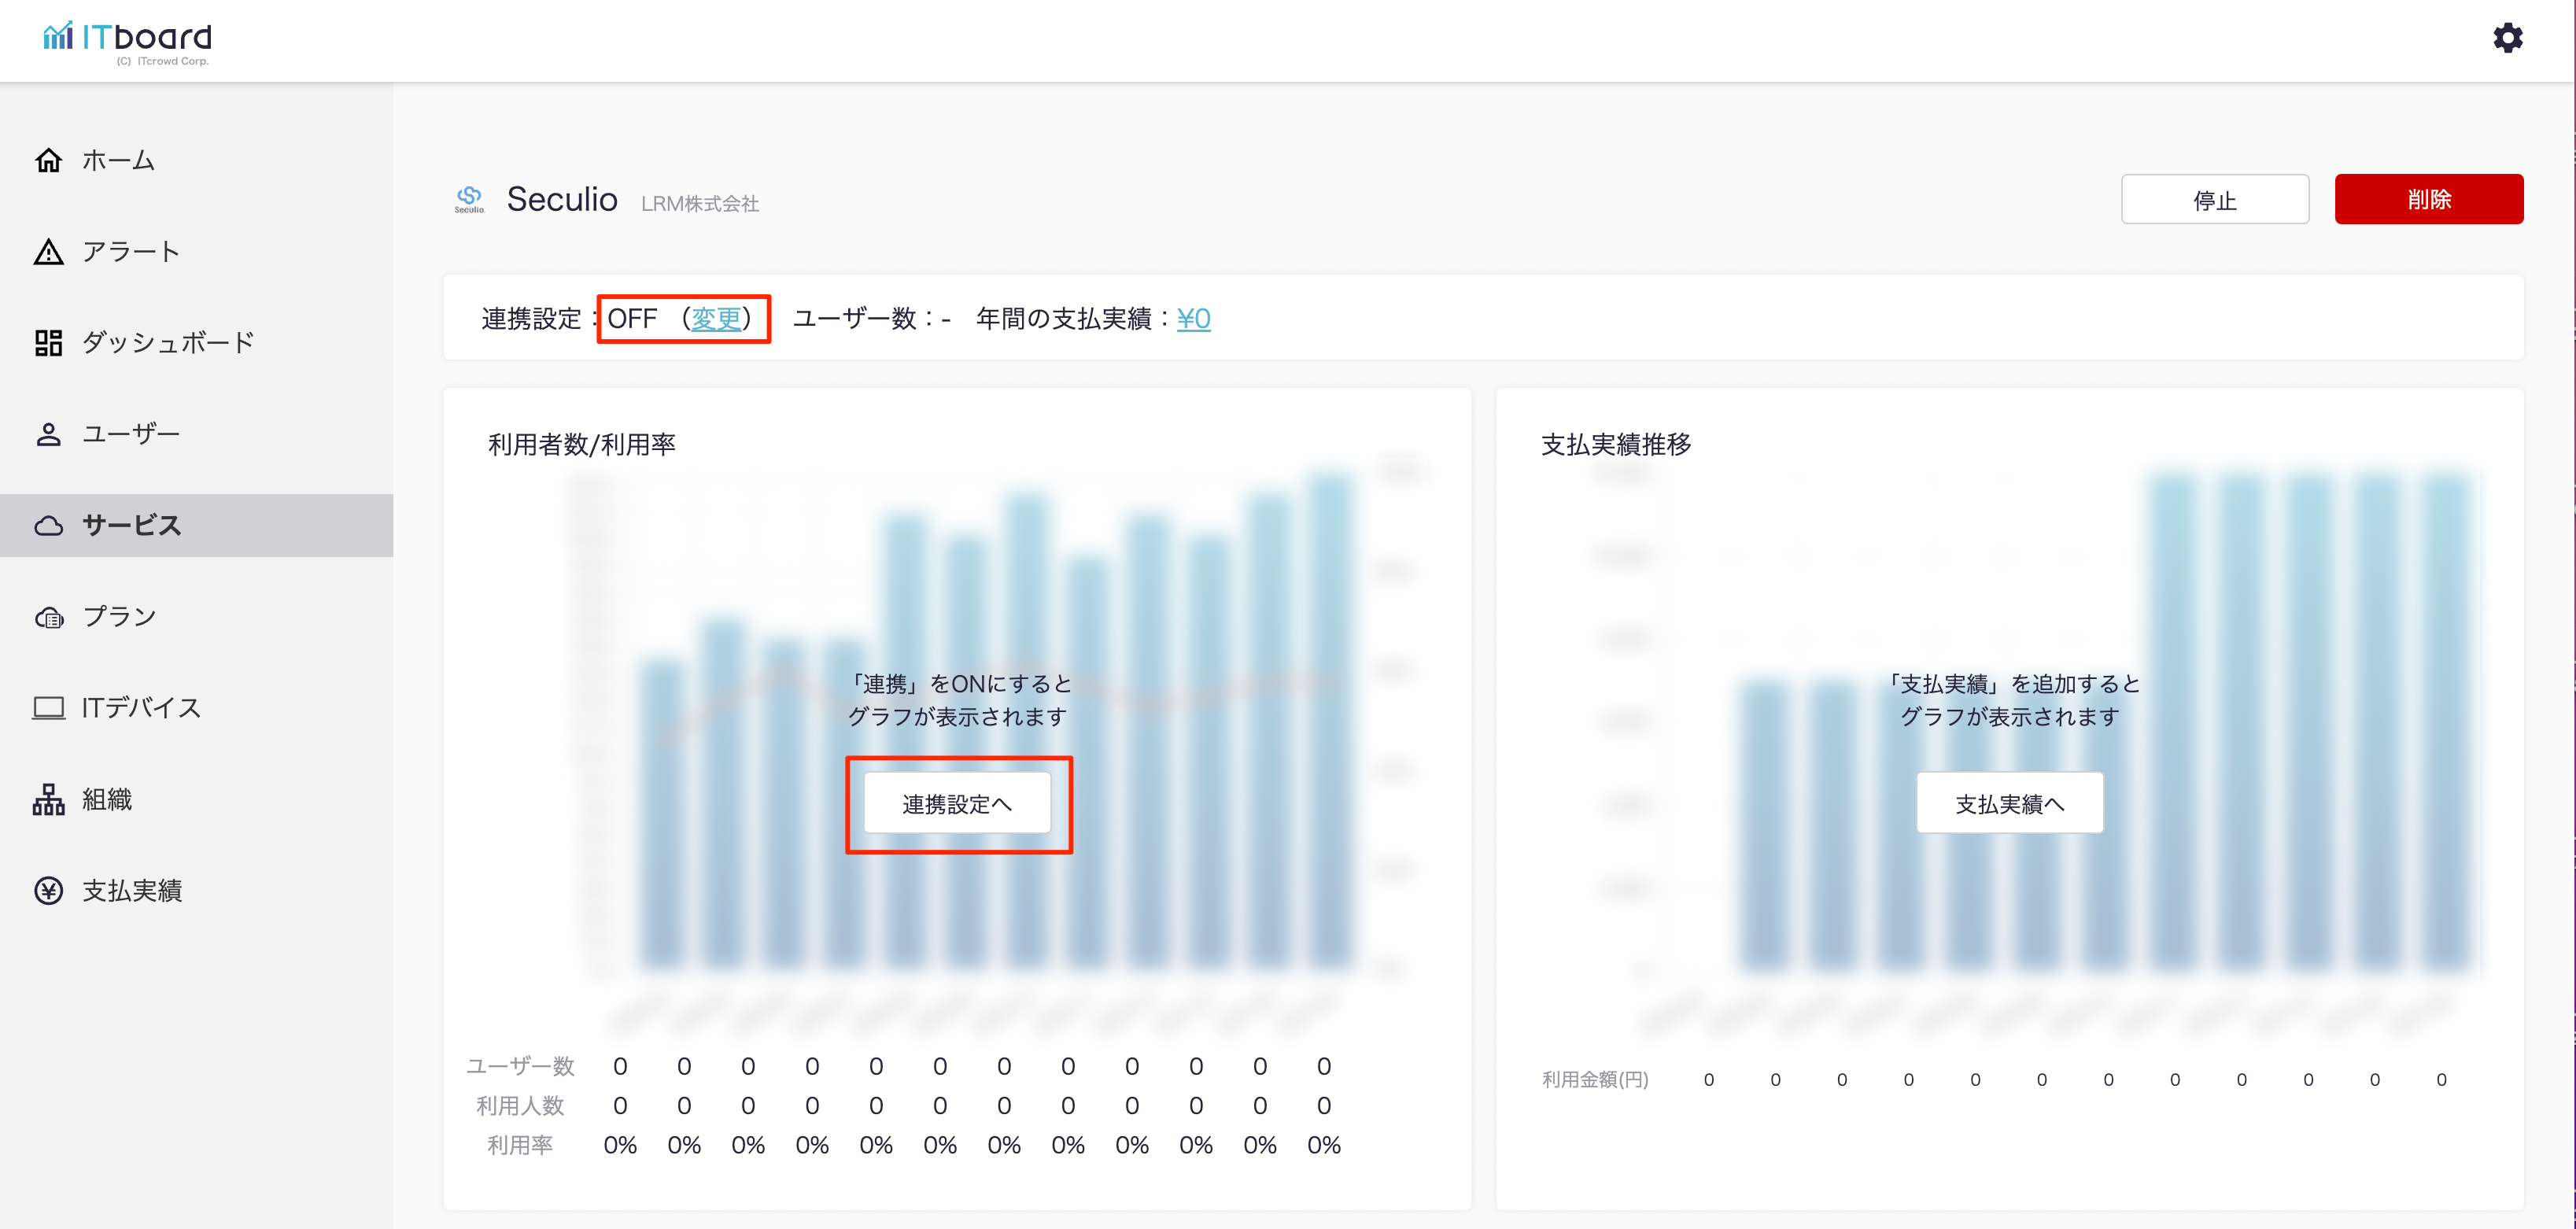Select the アラート sidebar item
Image resolution: width=2576 pixels, height=1229 pixels.
click(131, 252)
